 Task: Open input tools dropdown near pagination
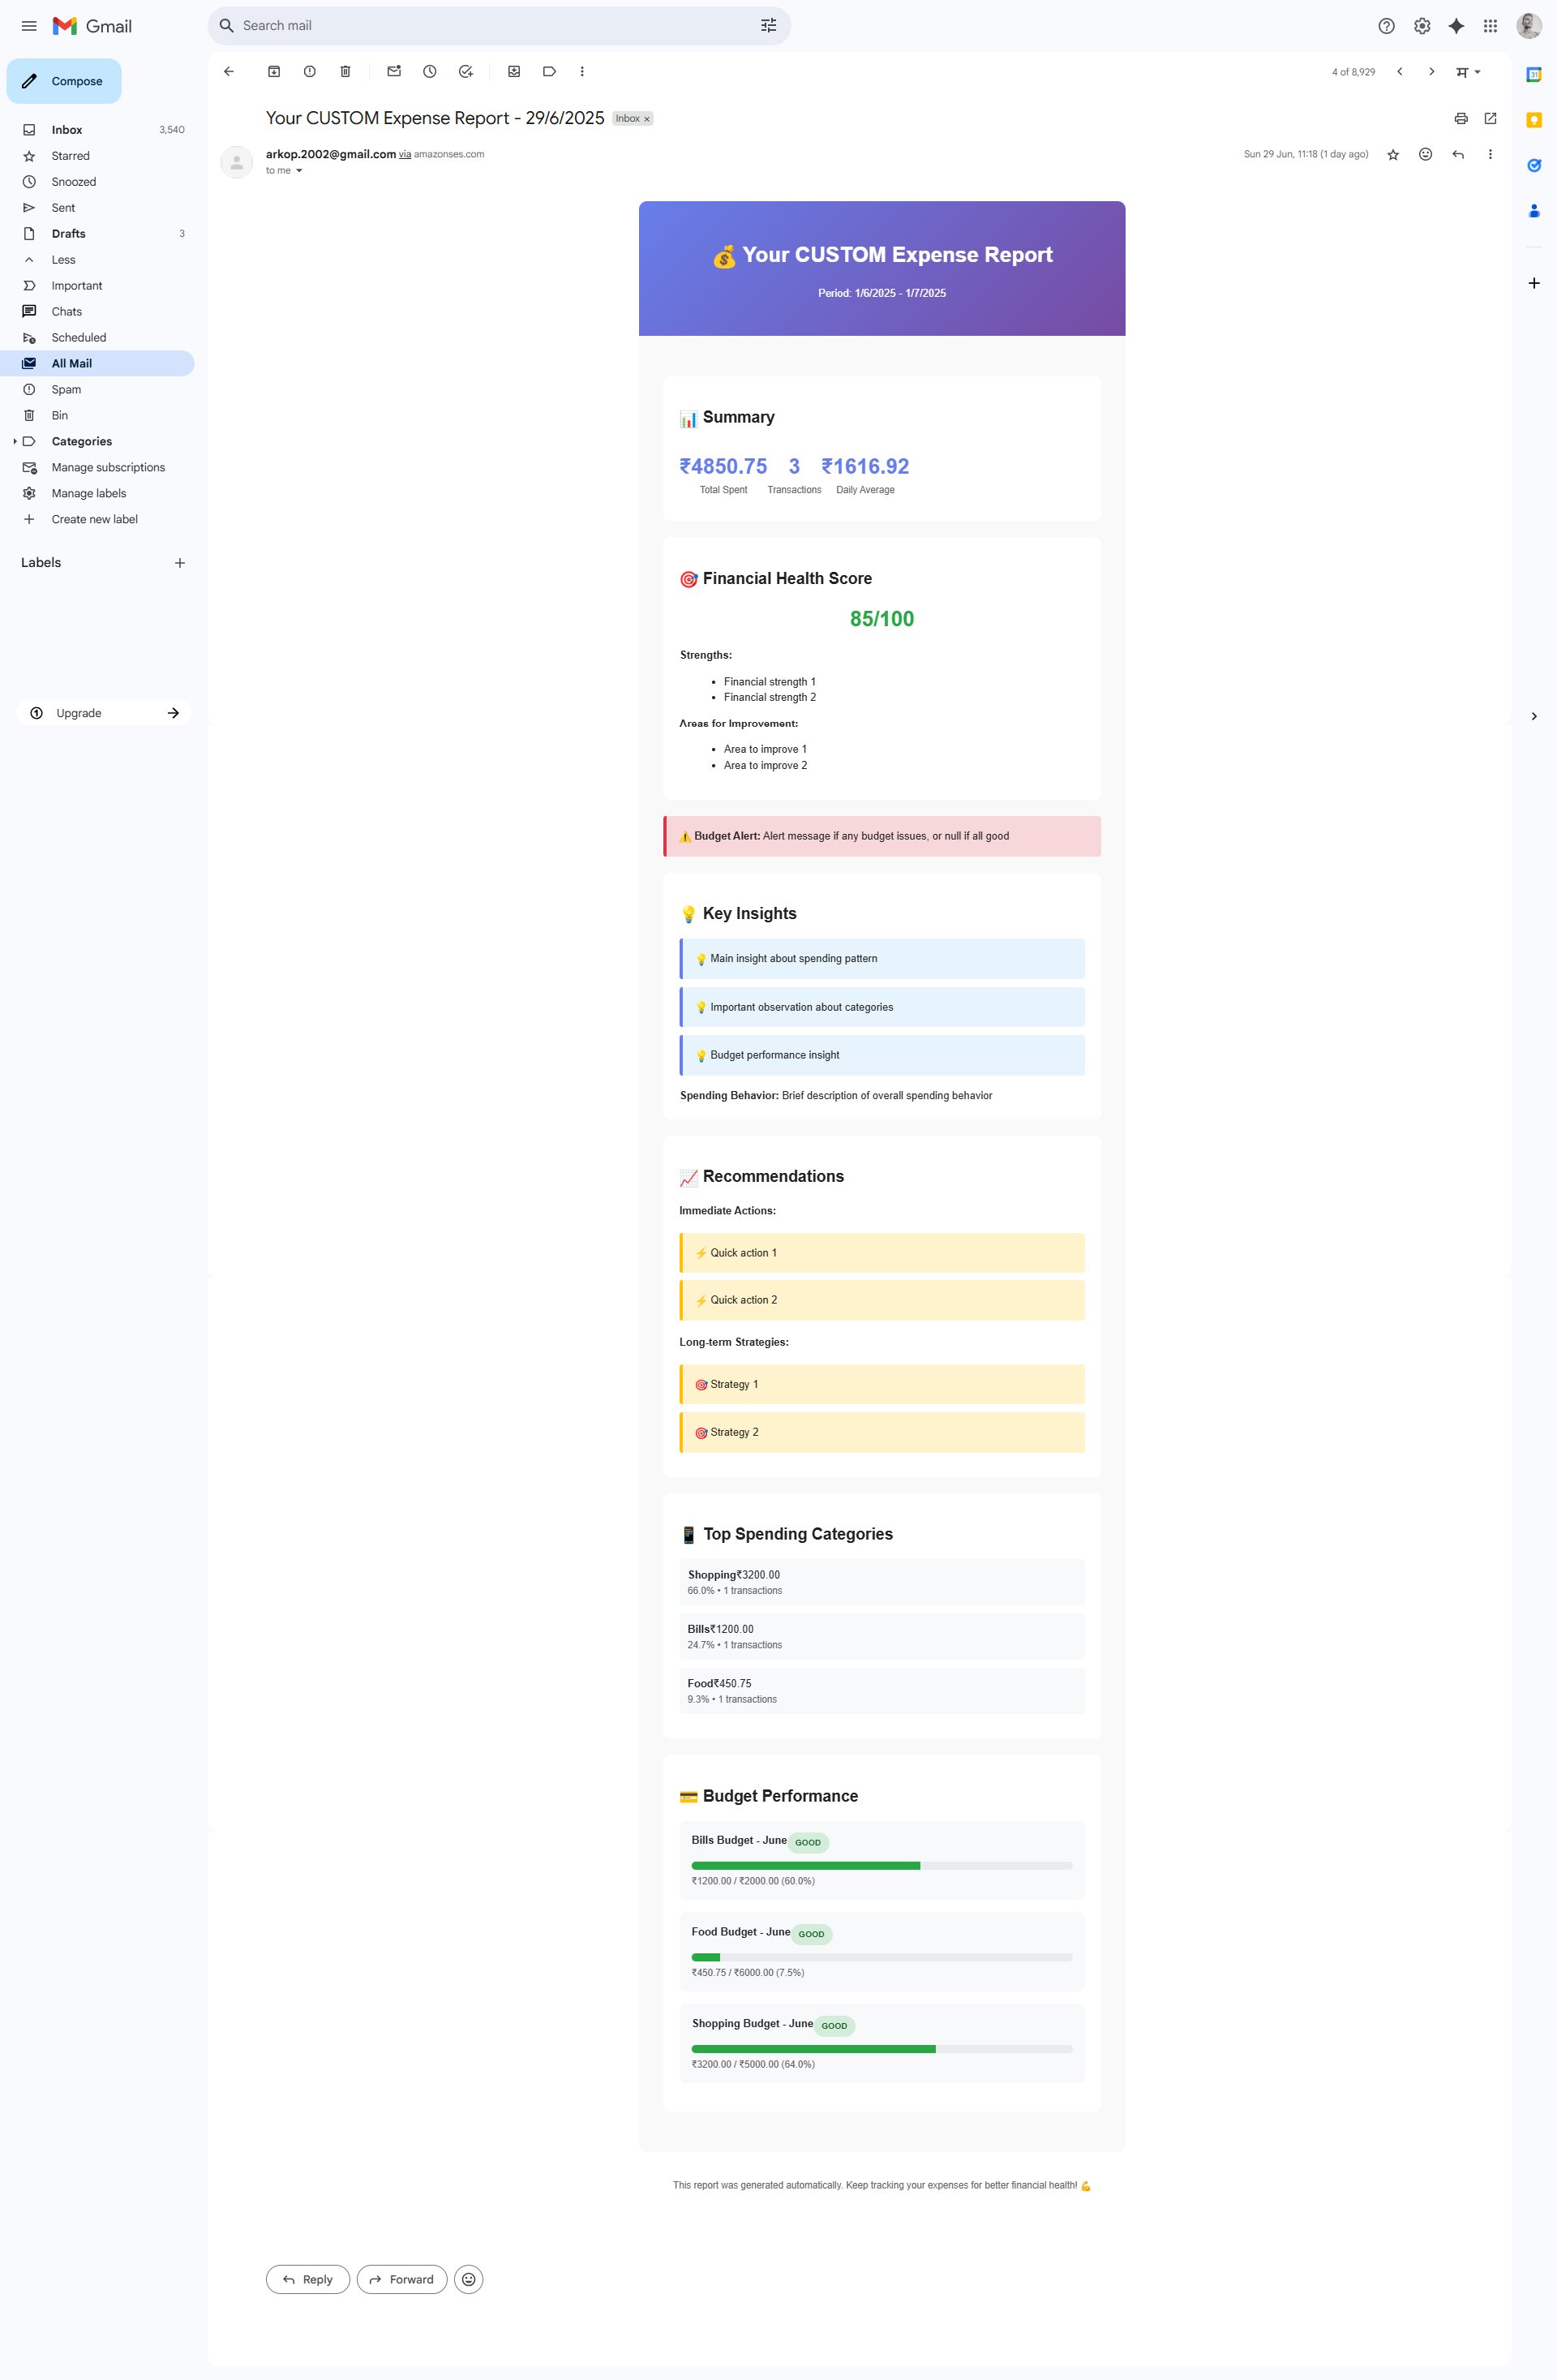tap(1477, 72)
